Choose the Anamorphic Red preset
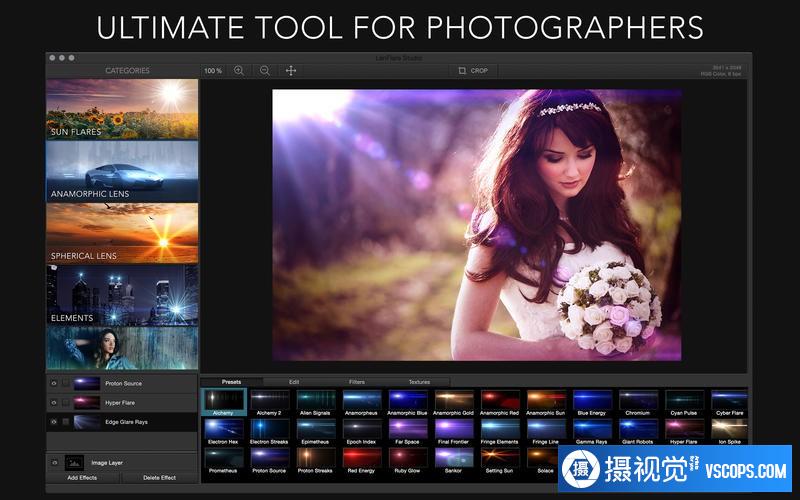This screenshot has width=800, height=500. [x=499, y=402]
